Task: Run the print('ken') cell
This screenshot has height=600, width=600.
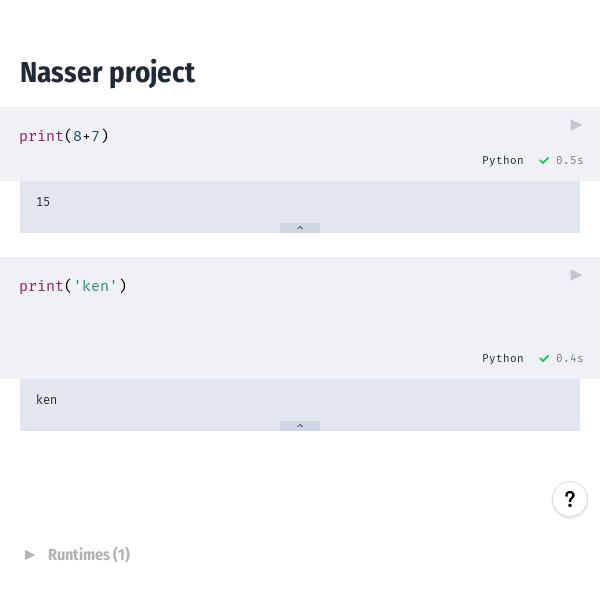Action: pos(576,275)
